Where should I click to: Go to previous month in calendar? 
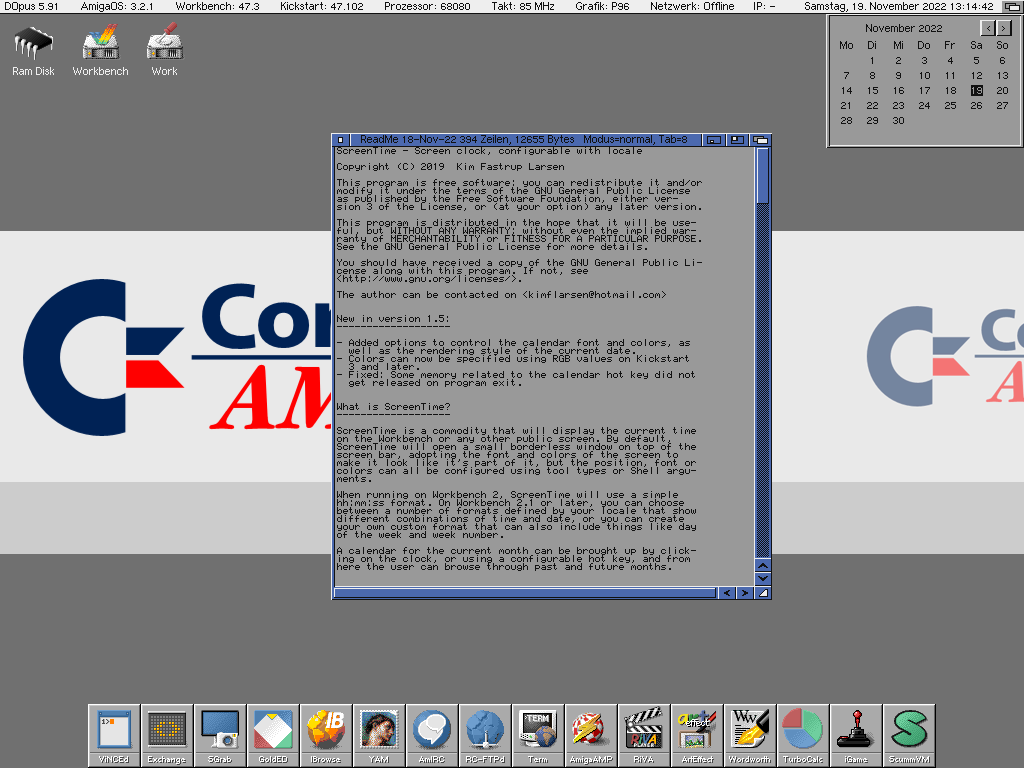[987, 28]
